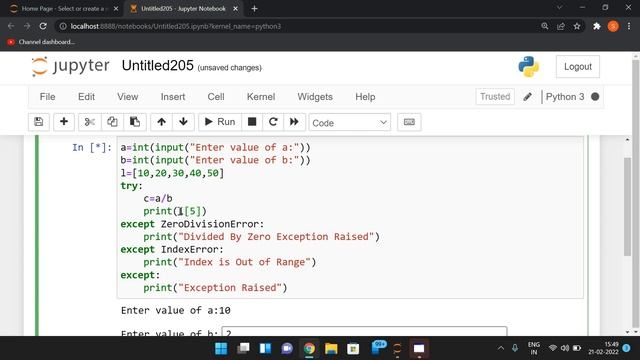Open the Channel dashboard bookmark
The width and height of the screenshot is (640, 360).
tap(41, 42)
